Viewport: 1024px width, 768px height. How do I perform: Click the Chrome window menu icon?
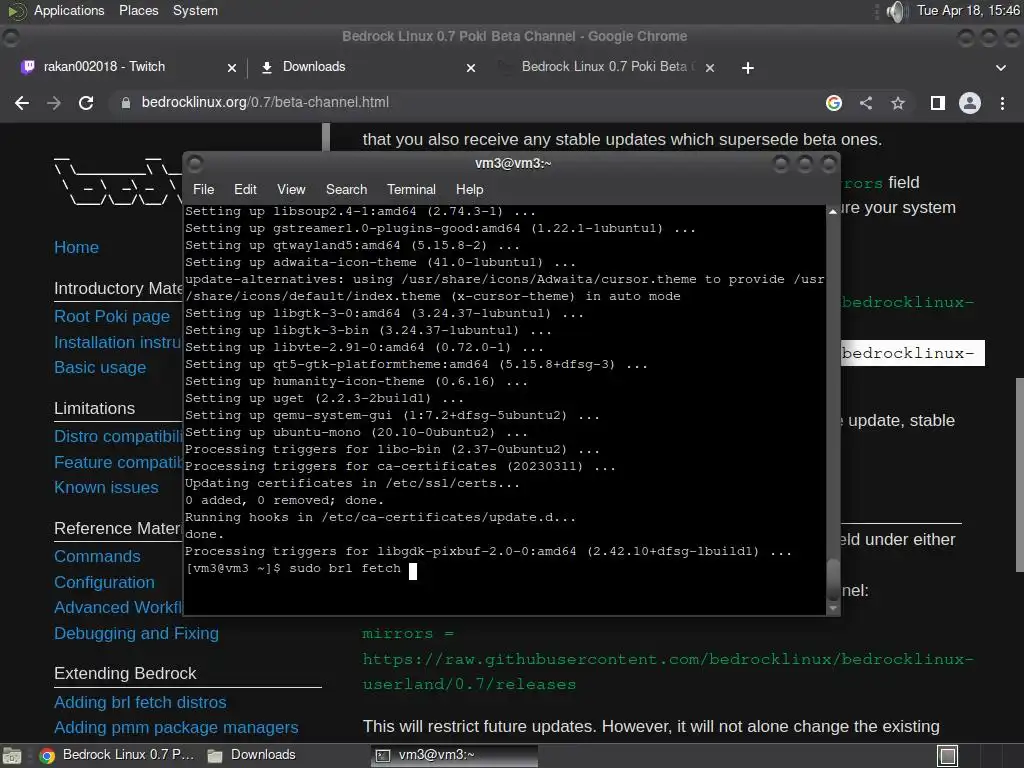[10, 38]
